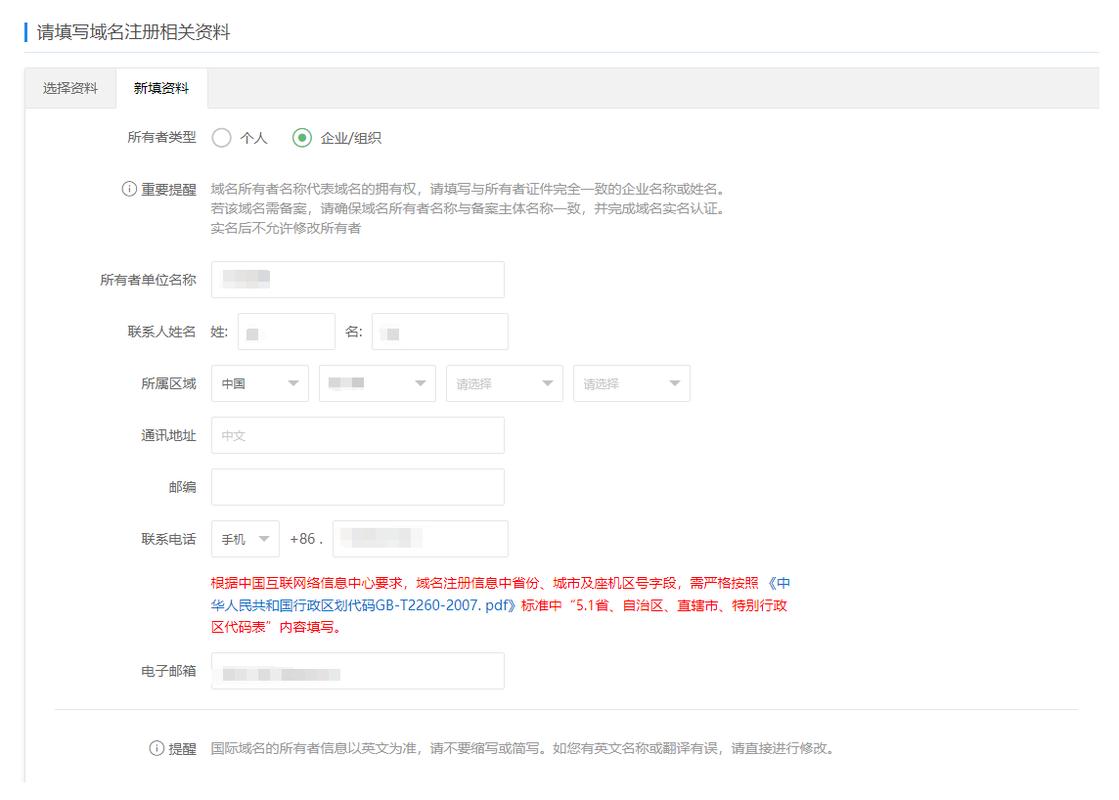Viewport: 1119px width, 800px height.
Task: Click the 联系人姓名 label text
Action: (x=161, y=332)
